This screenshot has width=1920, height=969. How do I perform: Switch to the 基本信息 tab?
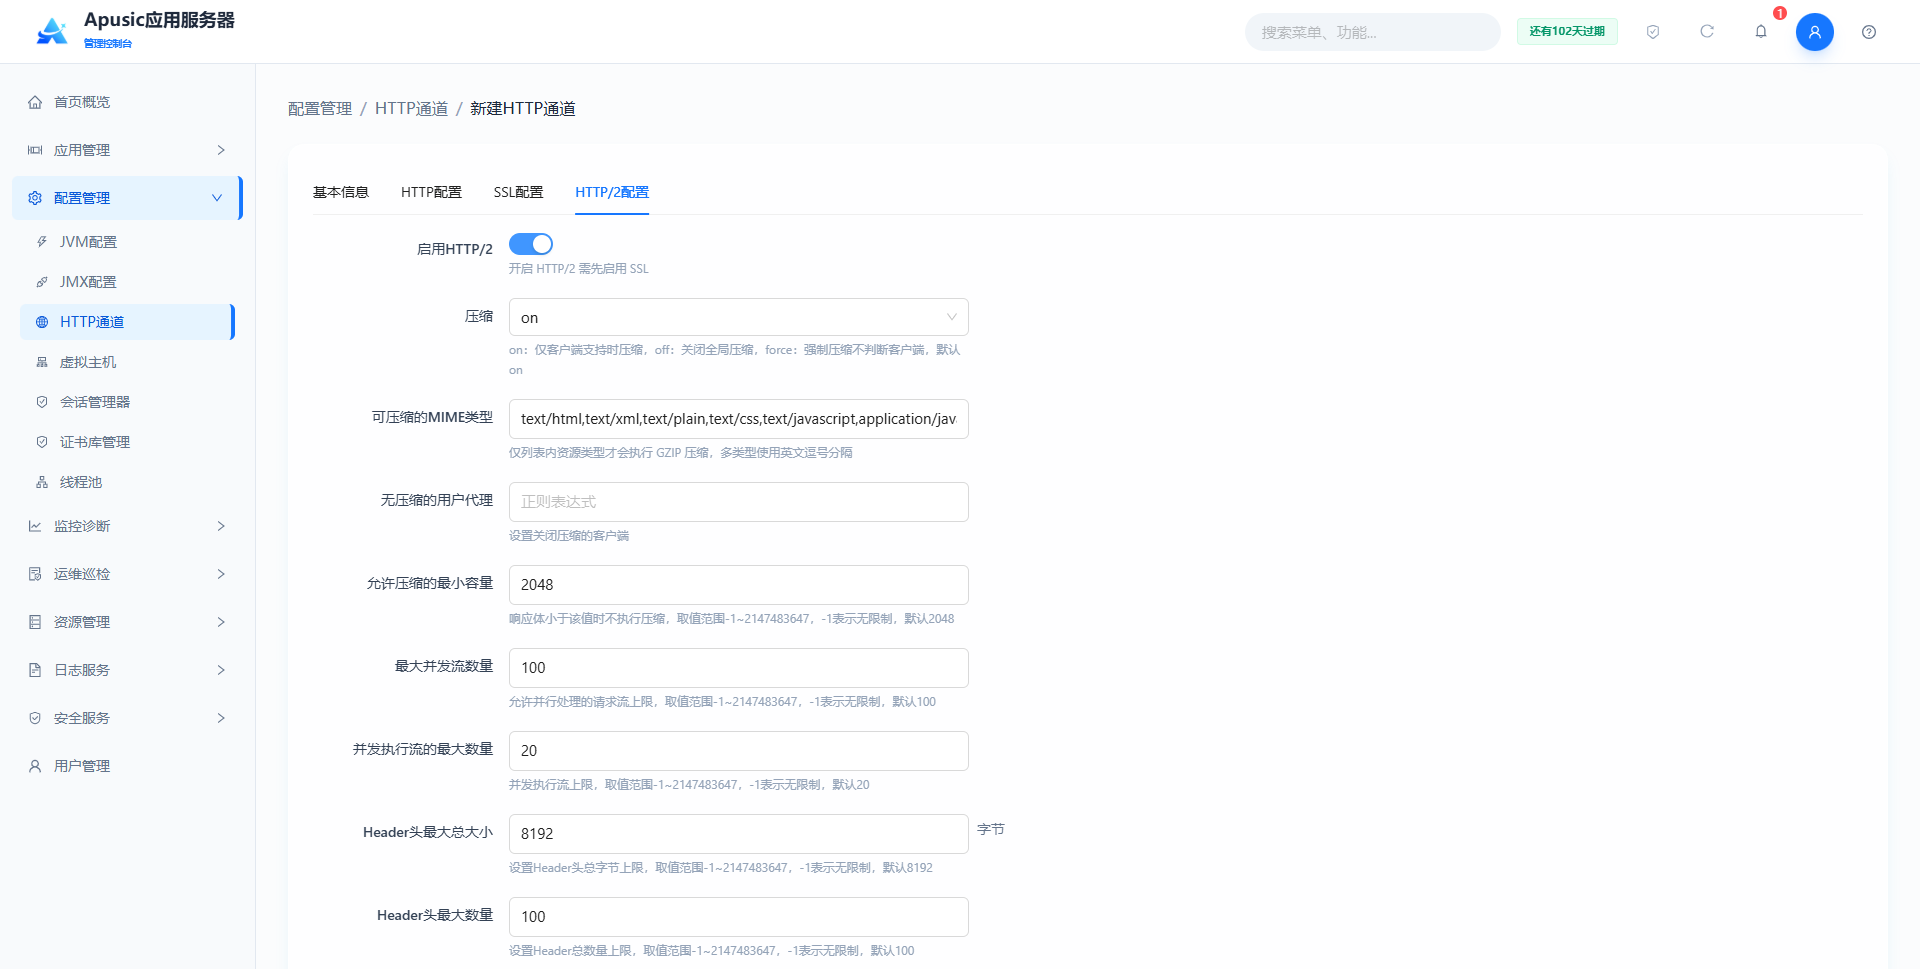click(x=341, y=192)
